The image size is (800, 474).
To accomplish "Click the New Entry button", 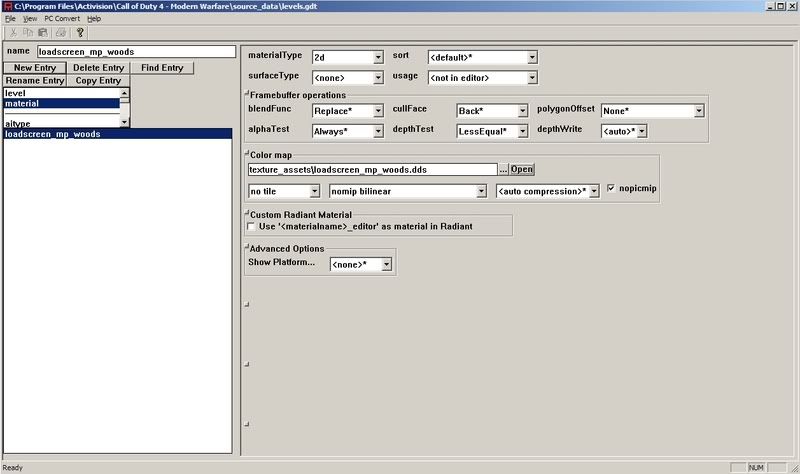I will coord(33,68).
